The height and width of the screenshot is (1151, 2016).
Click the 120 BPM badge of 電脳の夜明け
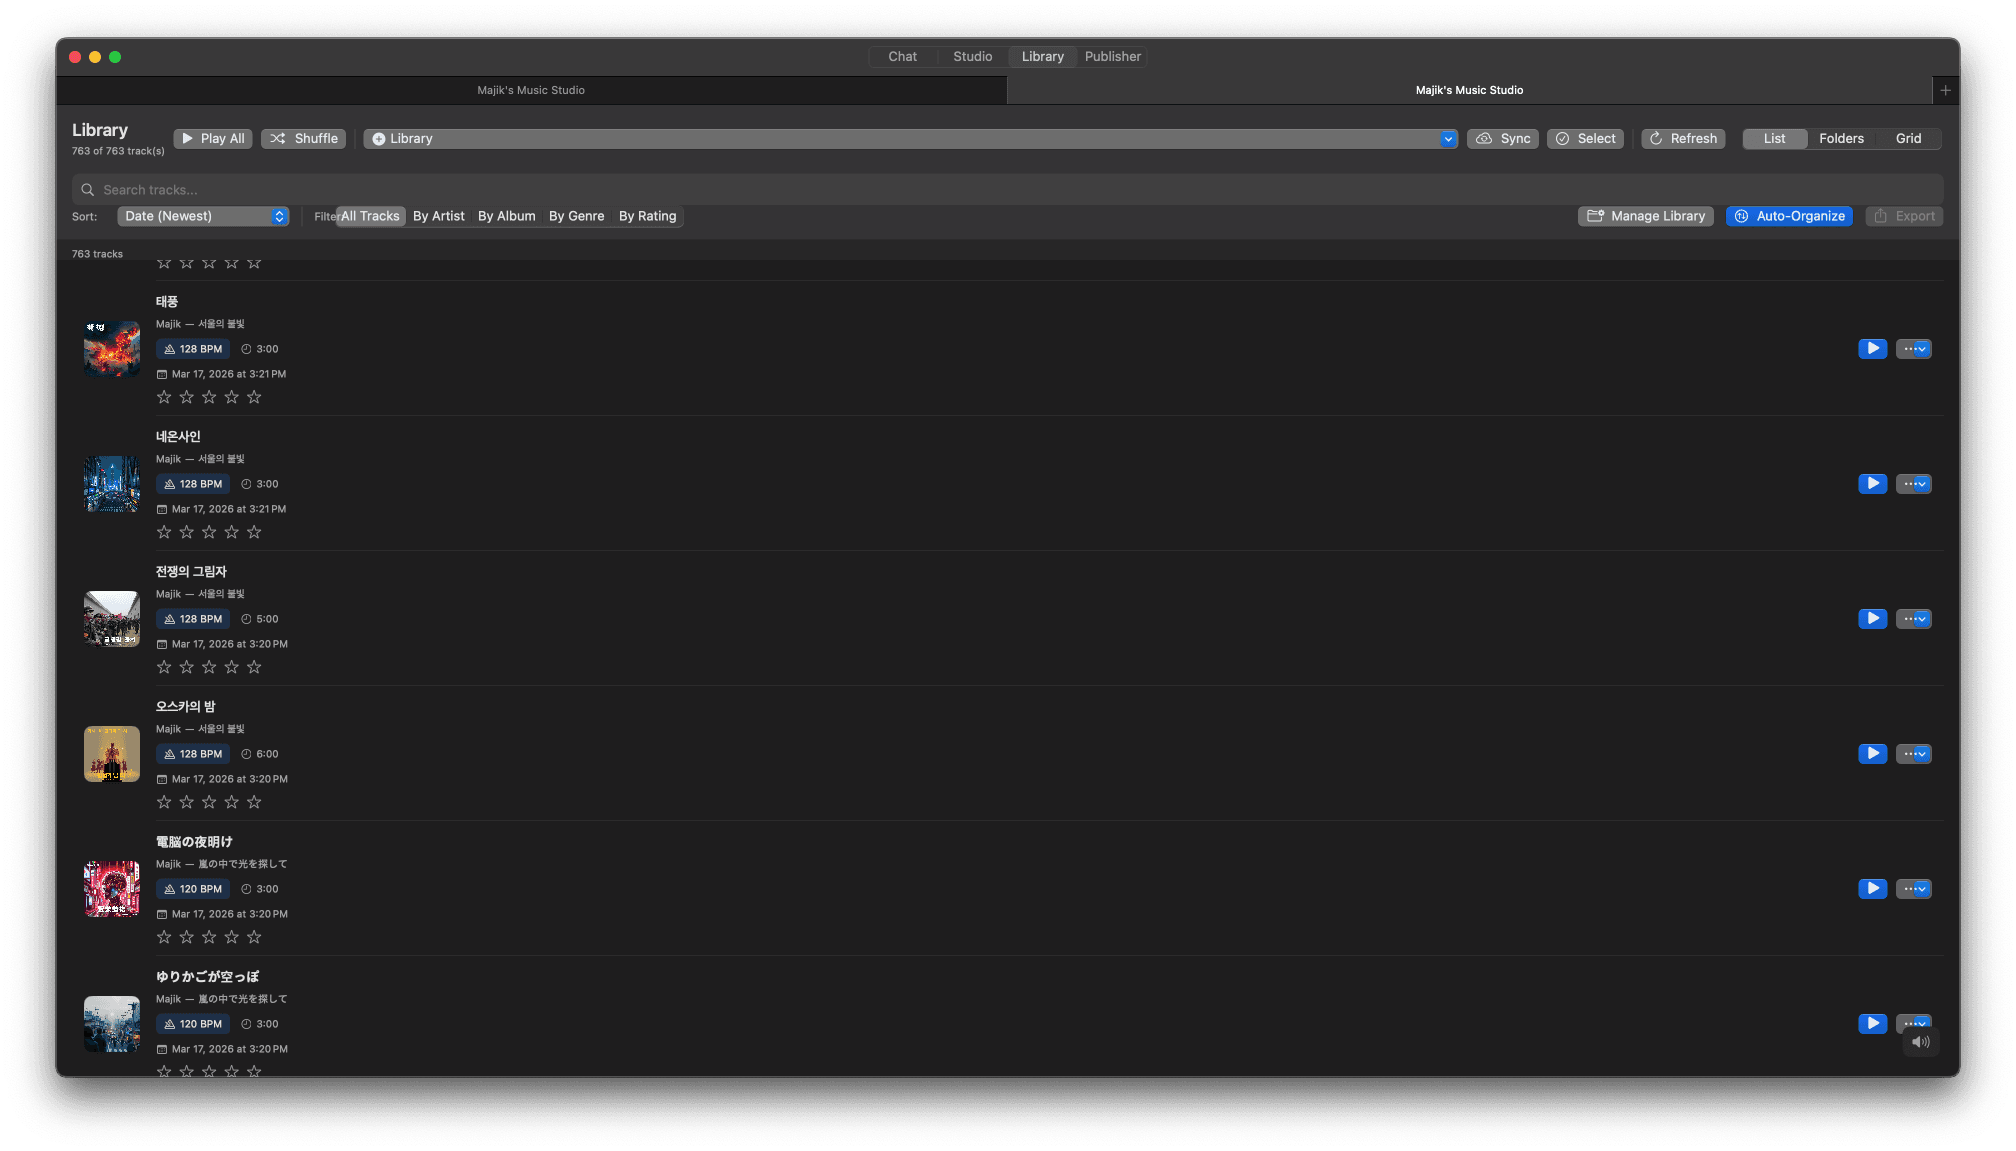[x=193, y=889]
